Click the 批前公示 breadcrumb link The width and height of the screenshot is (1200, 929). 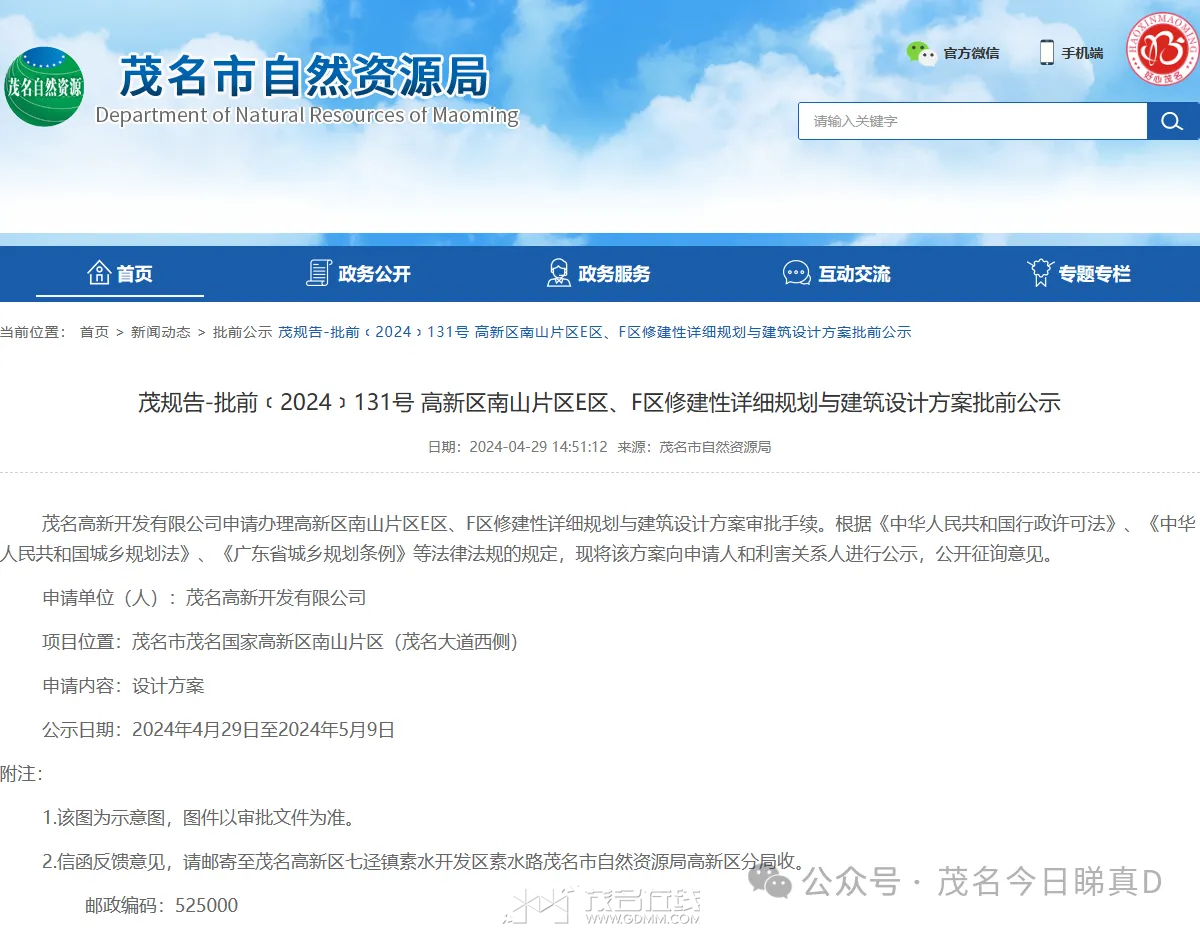242,332
